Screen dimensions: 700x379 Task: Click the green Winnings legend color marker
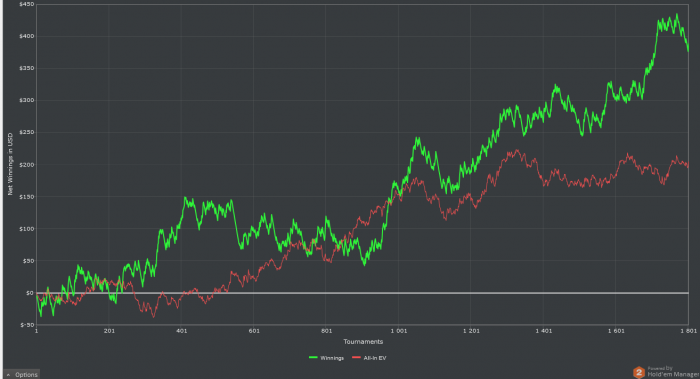[x=313, y=358]
